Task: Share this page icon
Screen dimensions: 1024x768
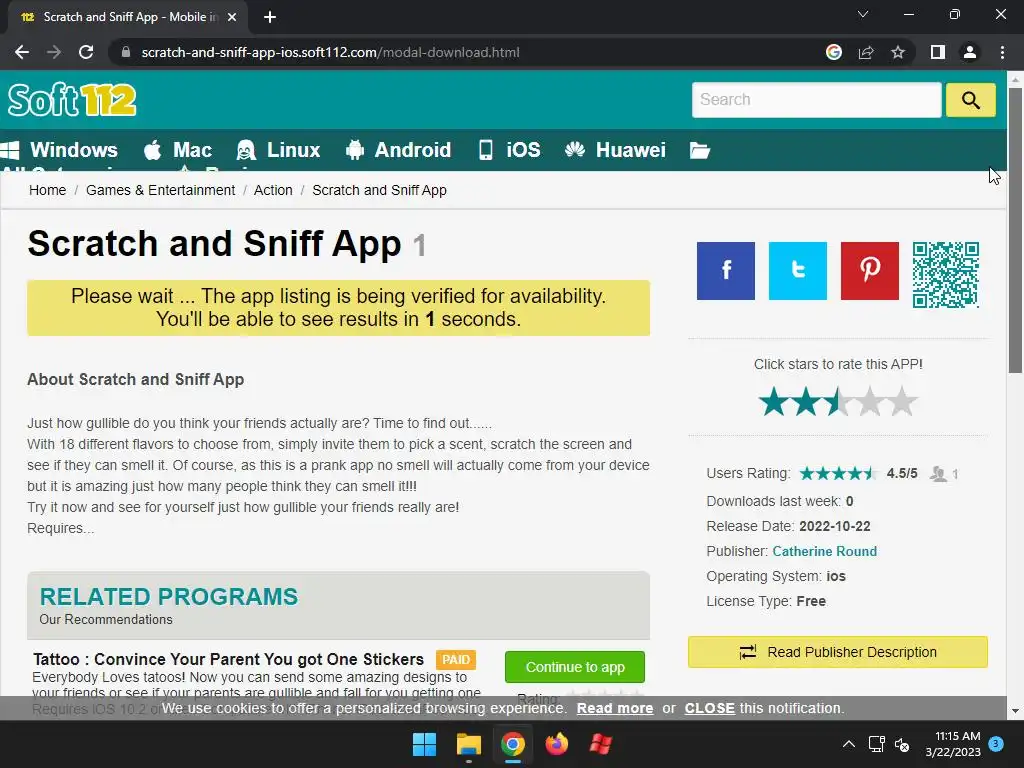Action: tap(866, 52)
